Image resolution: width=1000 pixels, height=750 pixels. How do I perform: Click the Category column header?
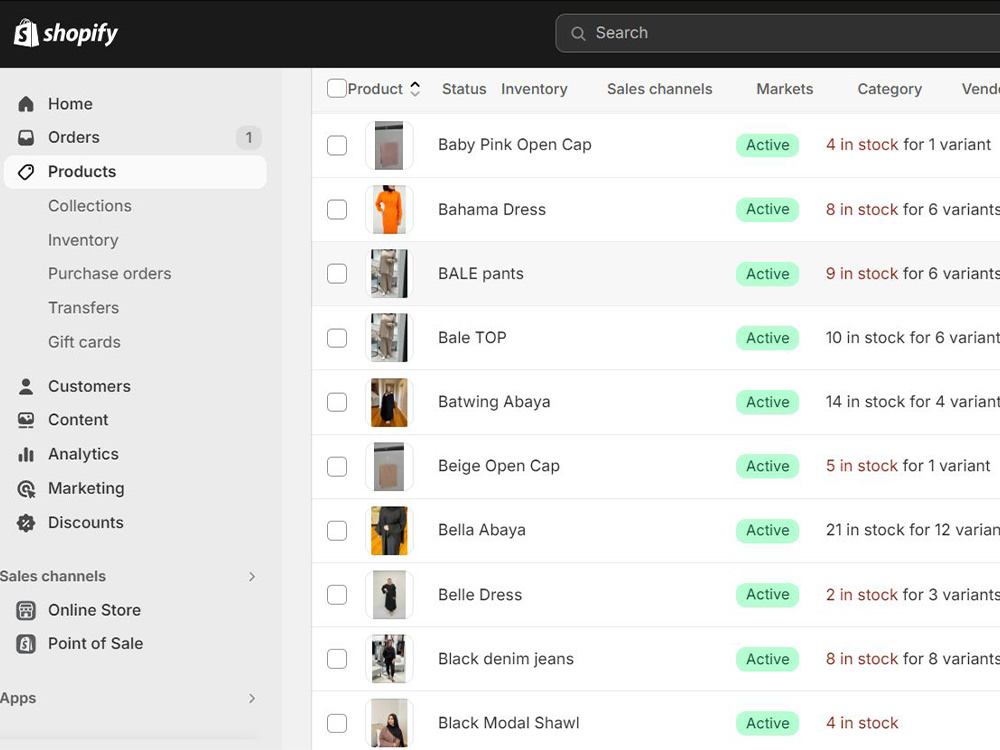tap(890, 89)
